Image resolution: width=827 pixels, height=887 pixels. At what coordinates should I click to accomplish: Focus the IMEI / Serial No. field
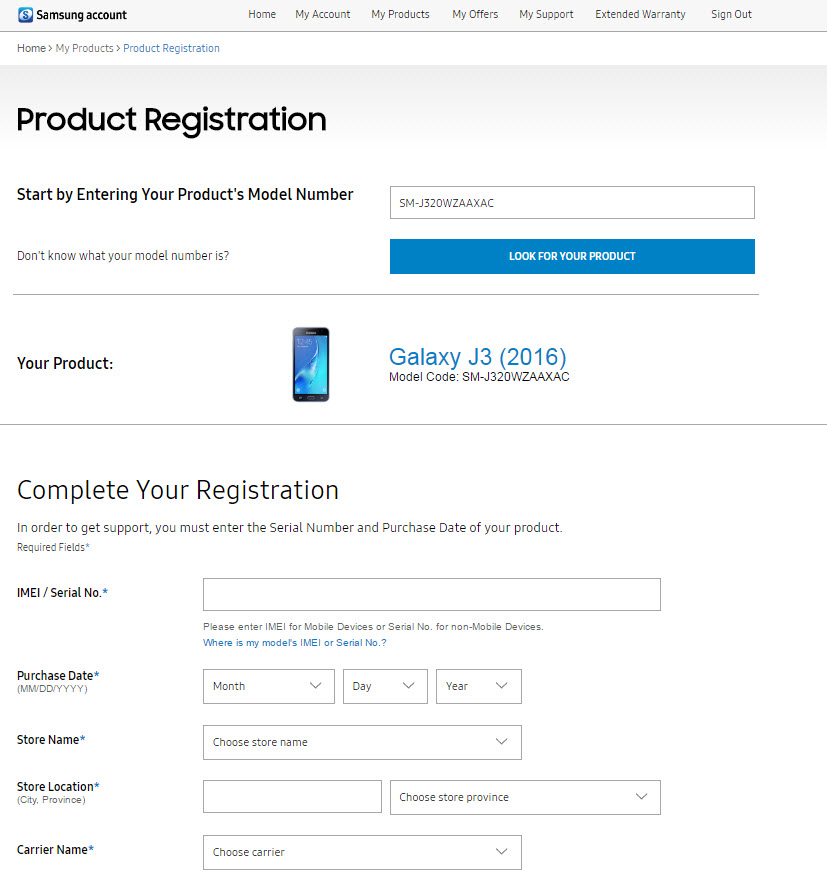click(432, 594)
